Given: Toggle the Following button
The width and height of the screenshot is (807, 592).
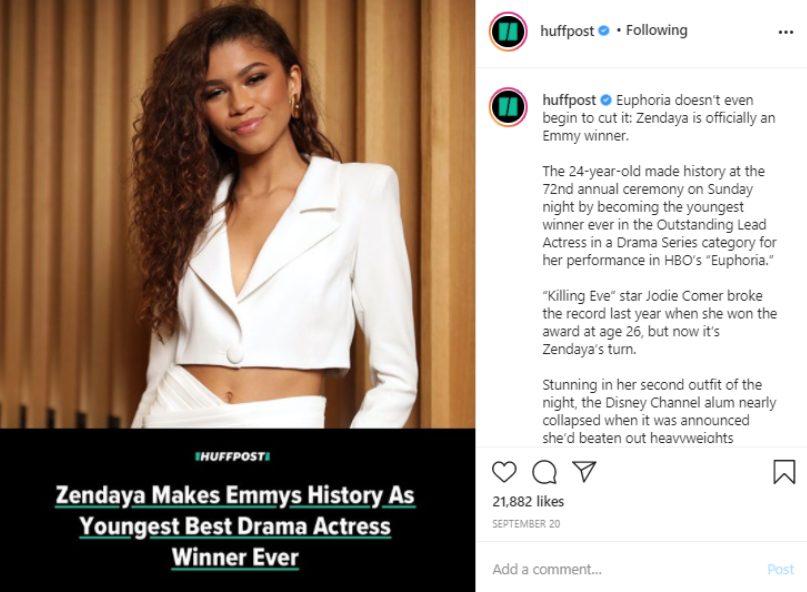Looking at the screenshot, I should tap(656, 30).
